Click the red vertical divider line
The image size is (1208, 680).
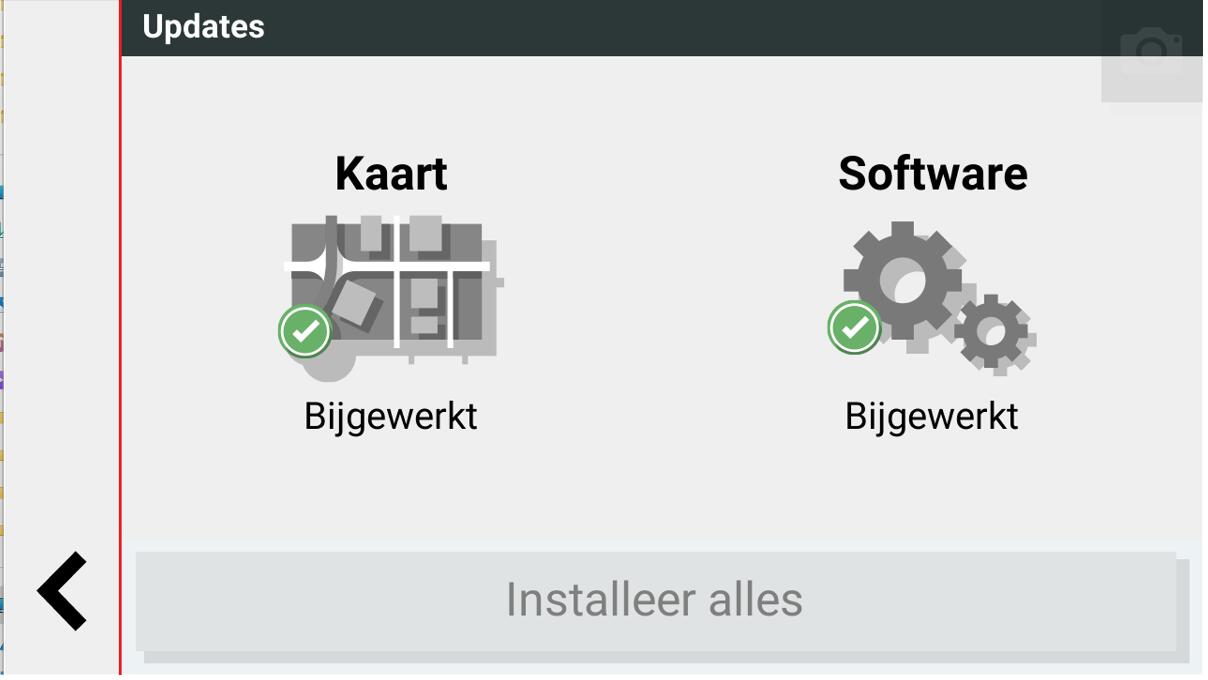120,340
